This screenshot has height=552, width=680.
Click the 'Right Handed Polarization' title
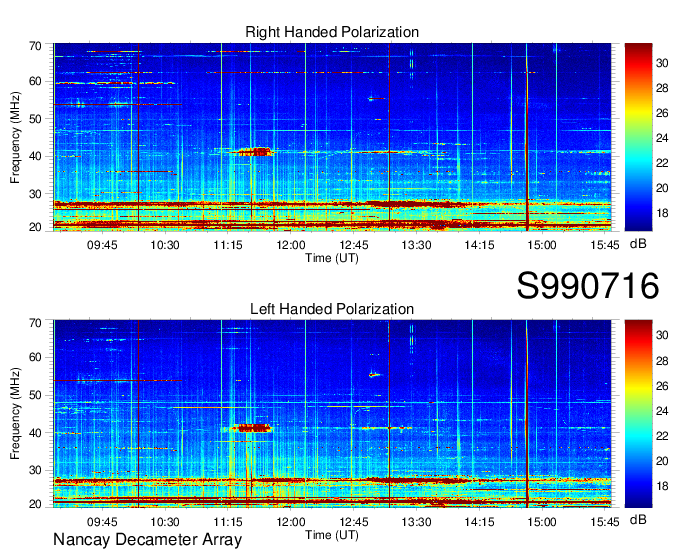pos(332,32)
